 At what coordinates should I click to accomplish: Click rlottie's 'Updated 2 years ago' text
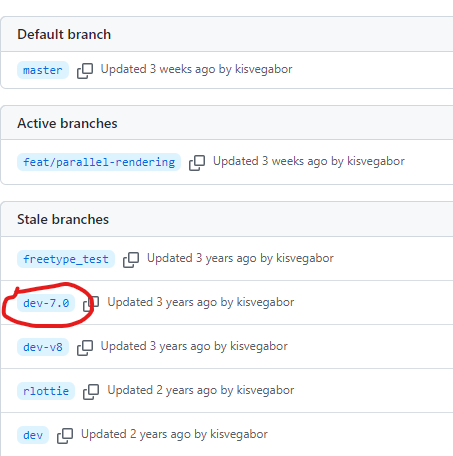coord(162,390)
